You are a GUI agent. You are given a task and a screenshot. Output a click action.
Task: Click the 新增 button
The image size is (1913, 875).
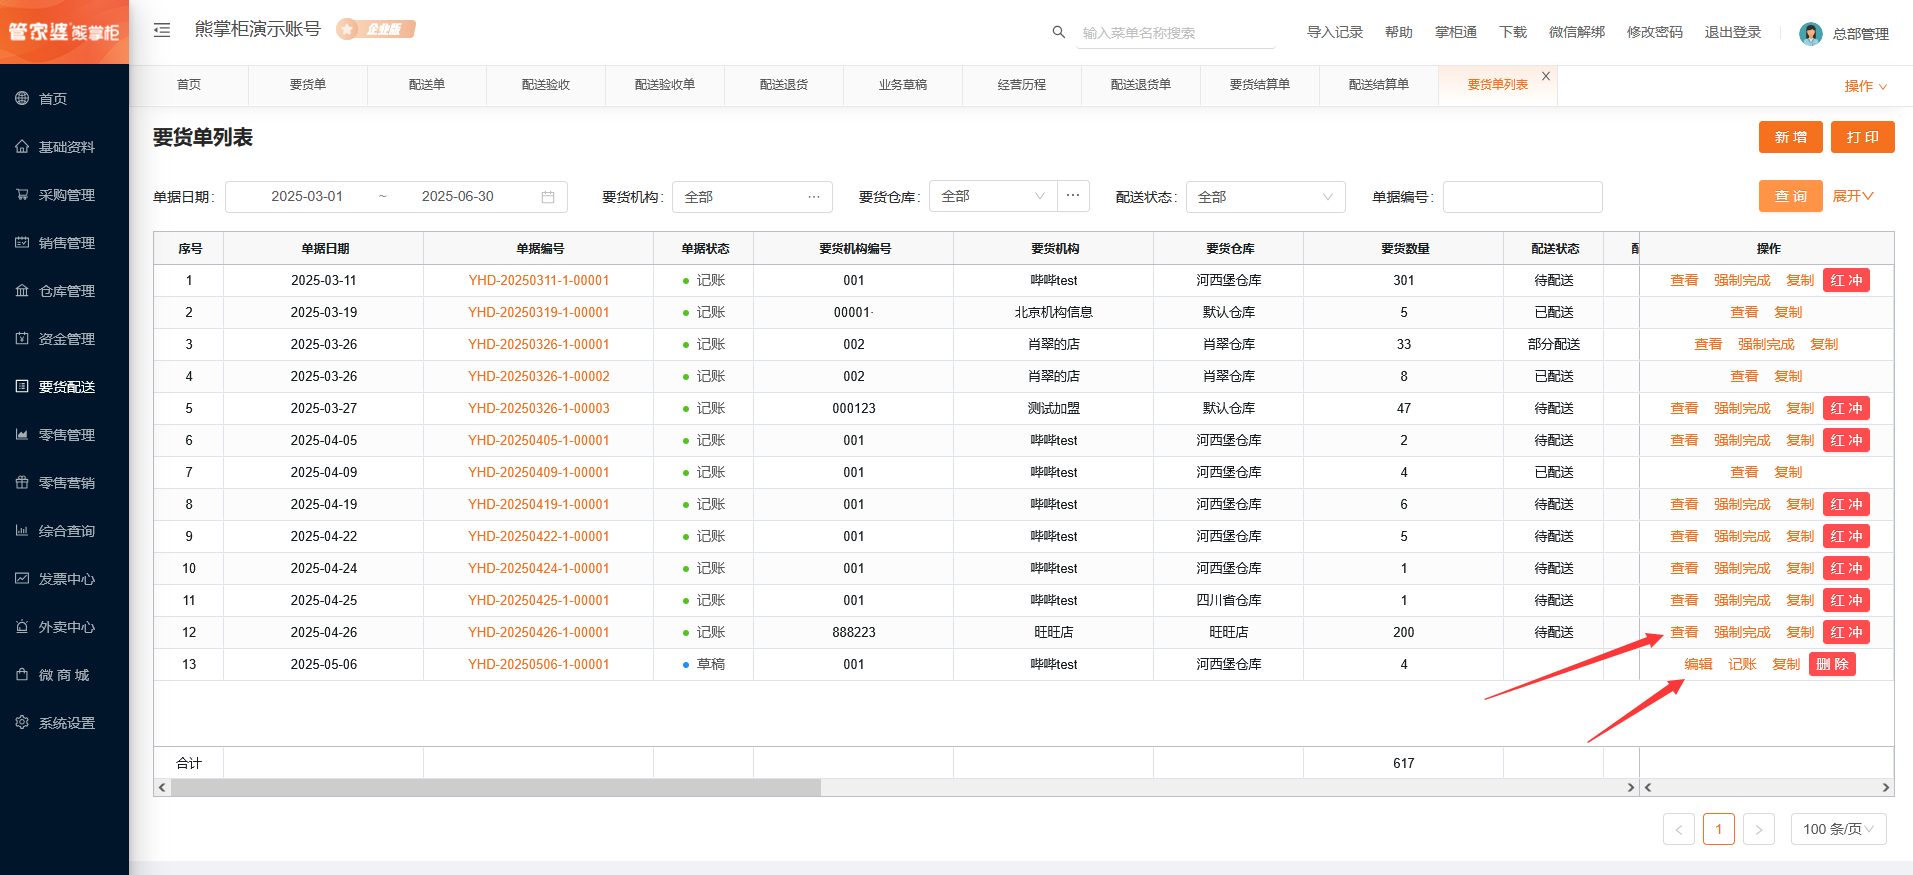click(1790, 137)
